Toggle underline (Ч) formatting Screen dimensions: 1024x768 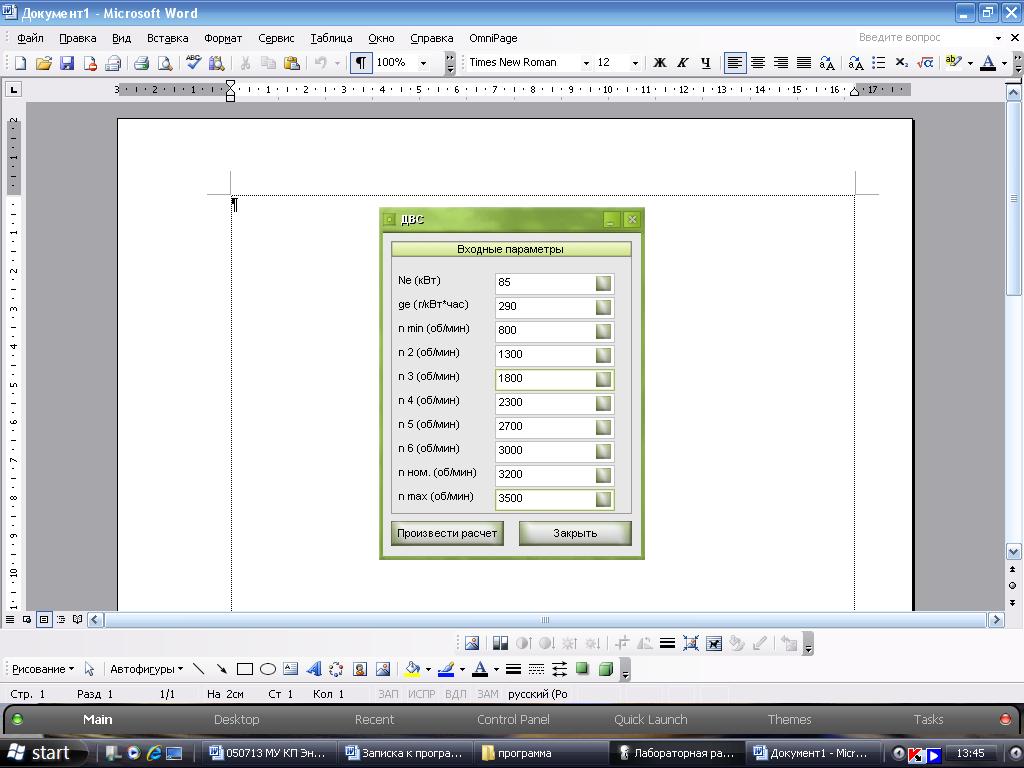coord(705,63)
